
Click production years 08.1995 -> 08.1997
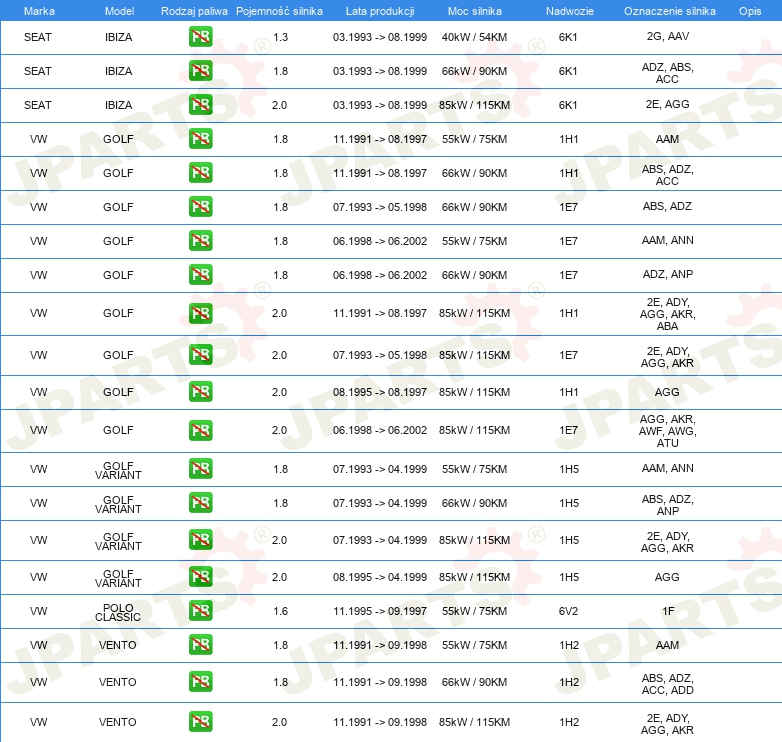pos(380,392)
